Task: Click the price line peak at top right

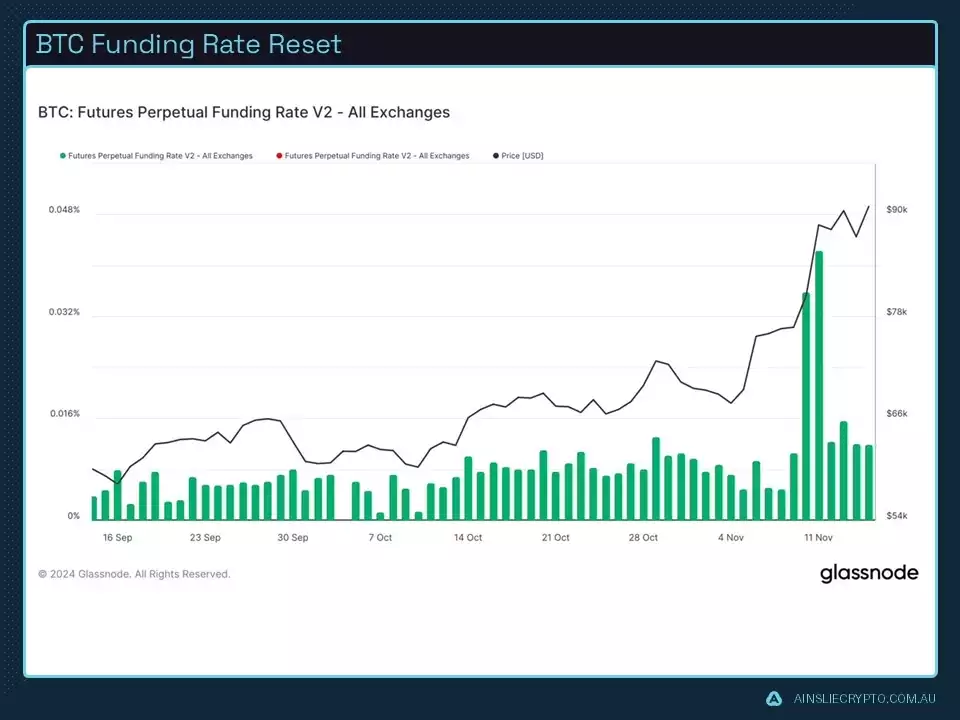Action: tap(868, 207)
